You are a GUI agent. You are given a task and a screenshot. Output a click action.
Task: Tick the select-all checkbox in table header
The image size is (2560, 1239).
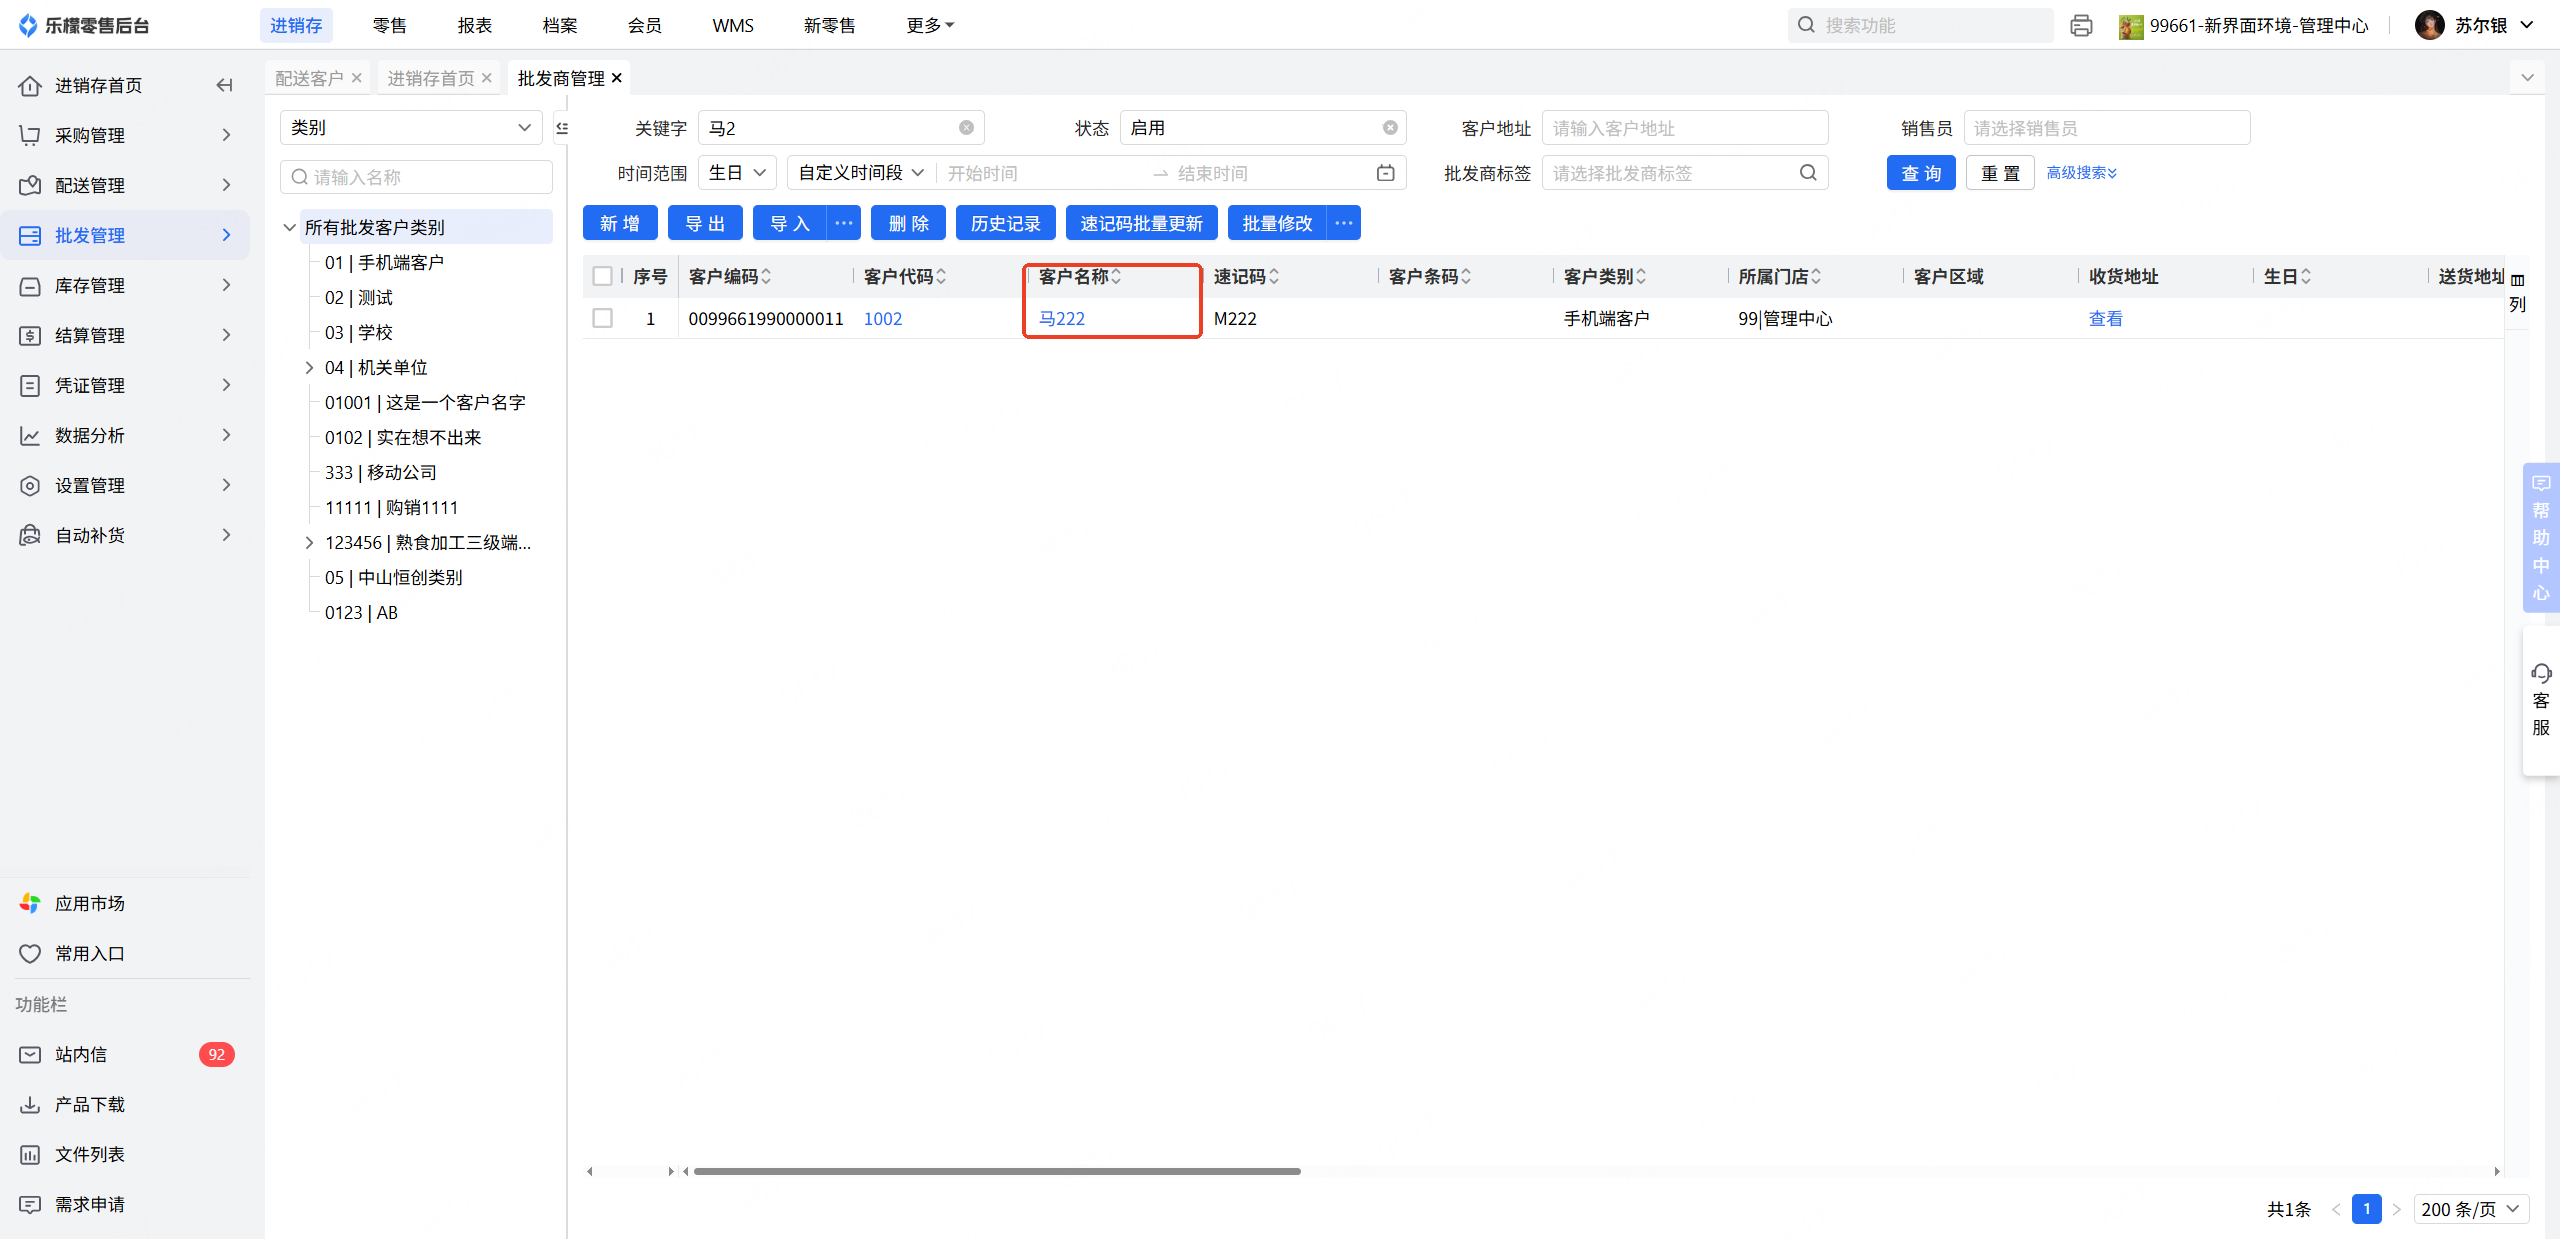pos(602,276)
